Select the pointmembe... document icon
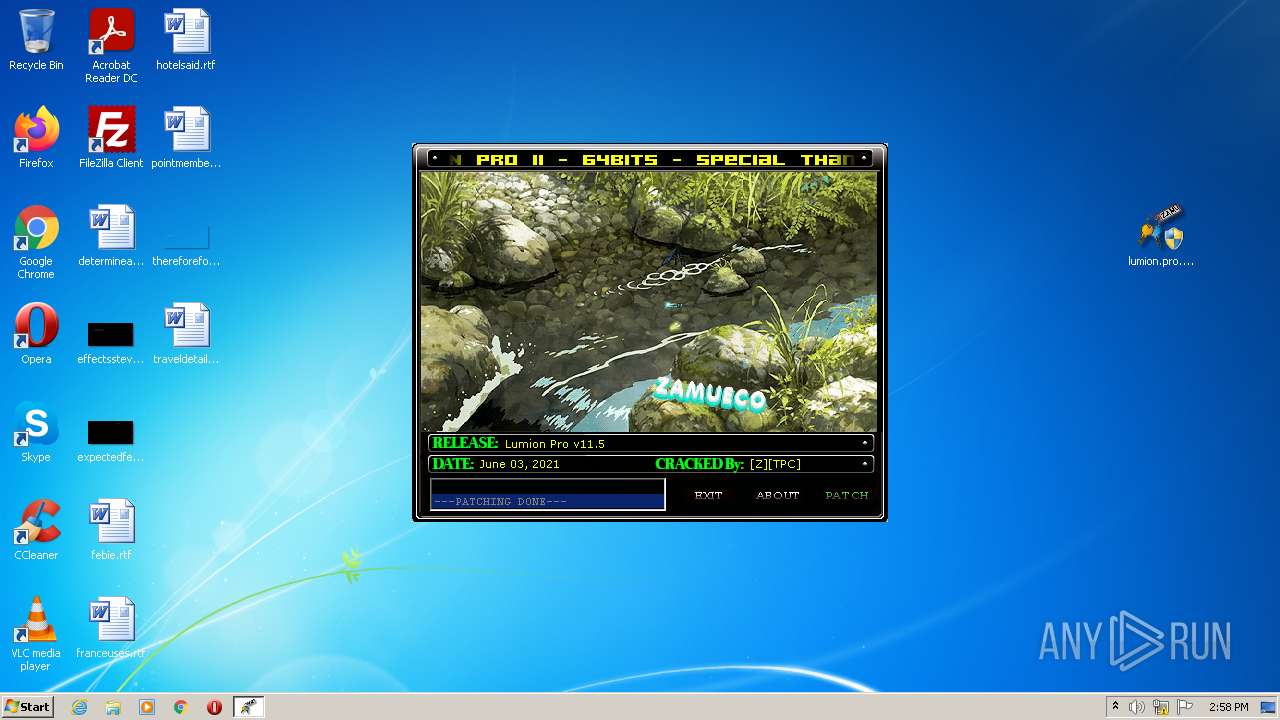The width and height of the screenshot is (1280, 720). pyautogui.click(x=186, y=138)
